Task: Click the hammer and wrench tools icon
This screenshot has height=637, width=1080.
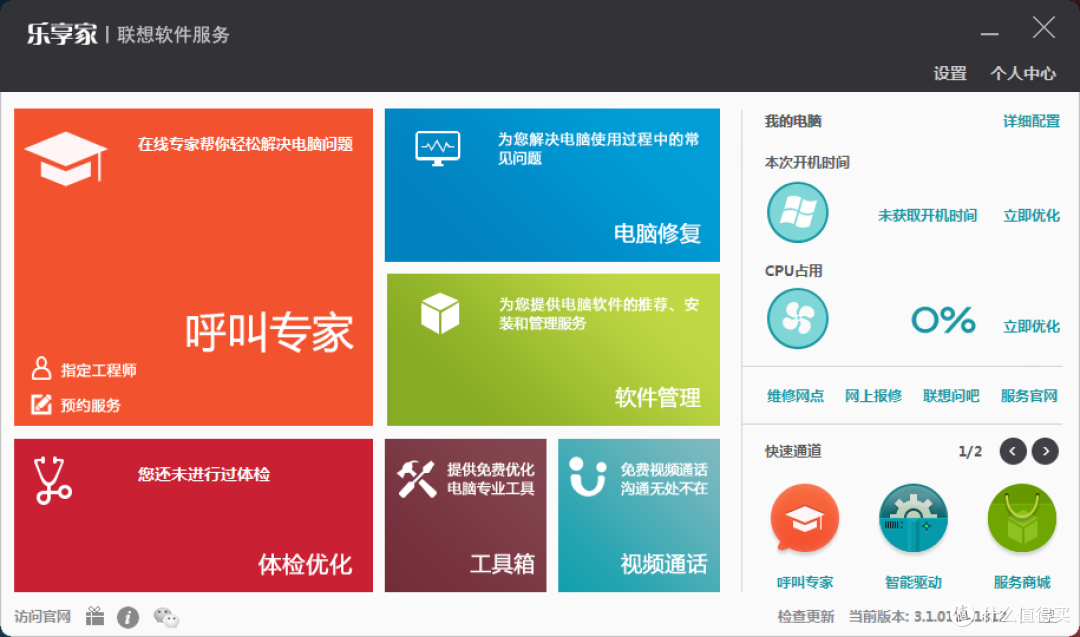Action: [416, 478]
